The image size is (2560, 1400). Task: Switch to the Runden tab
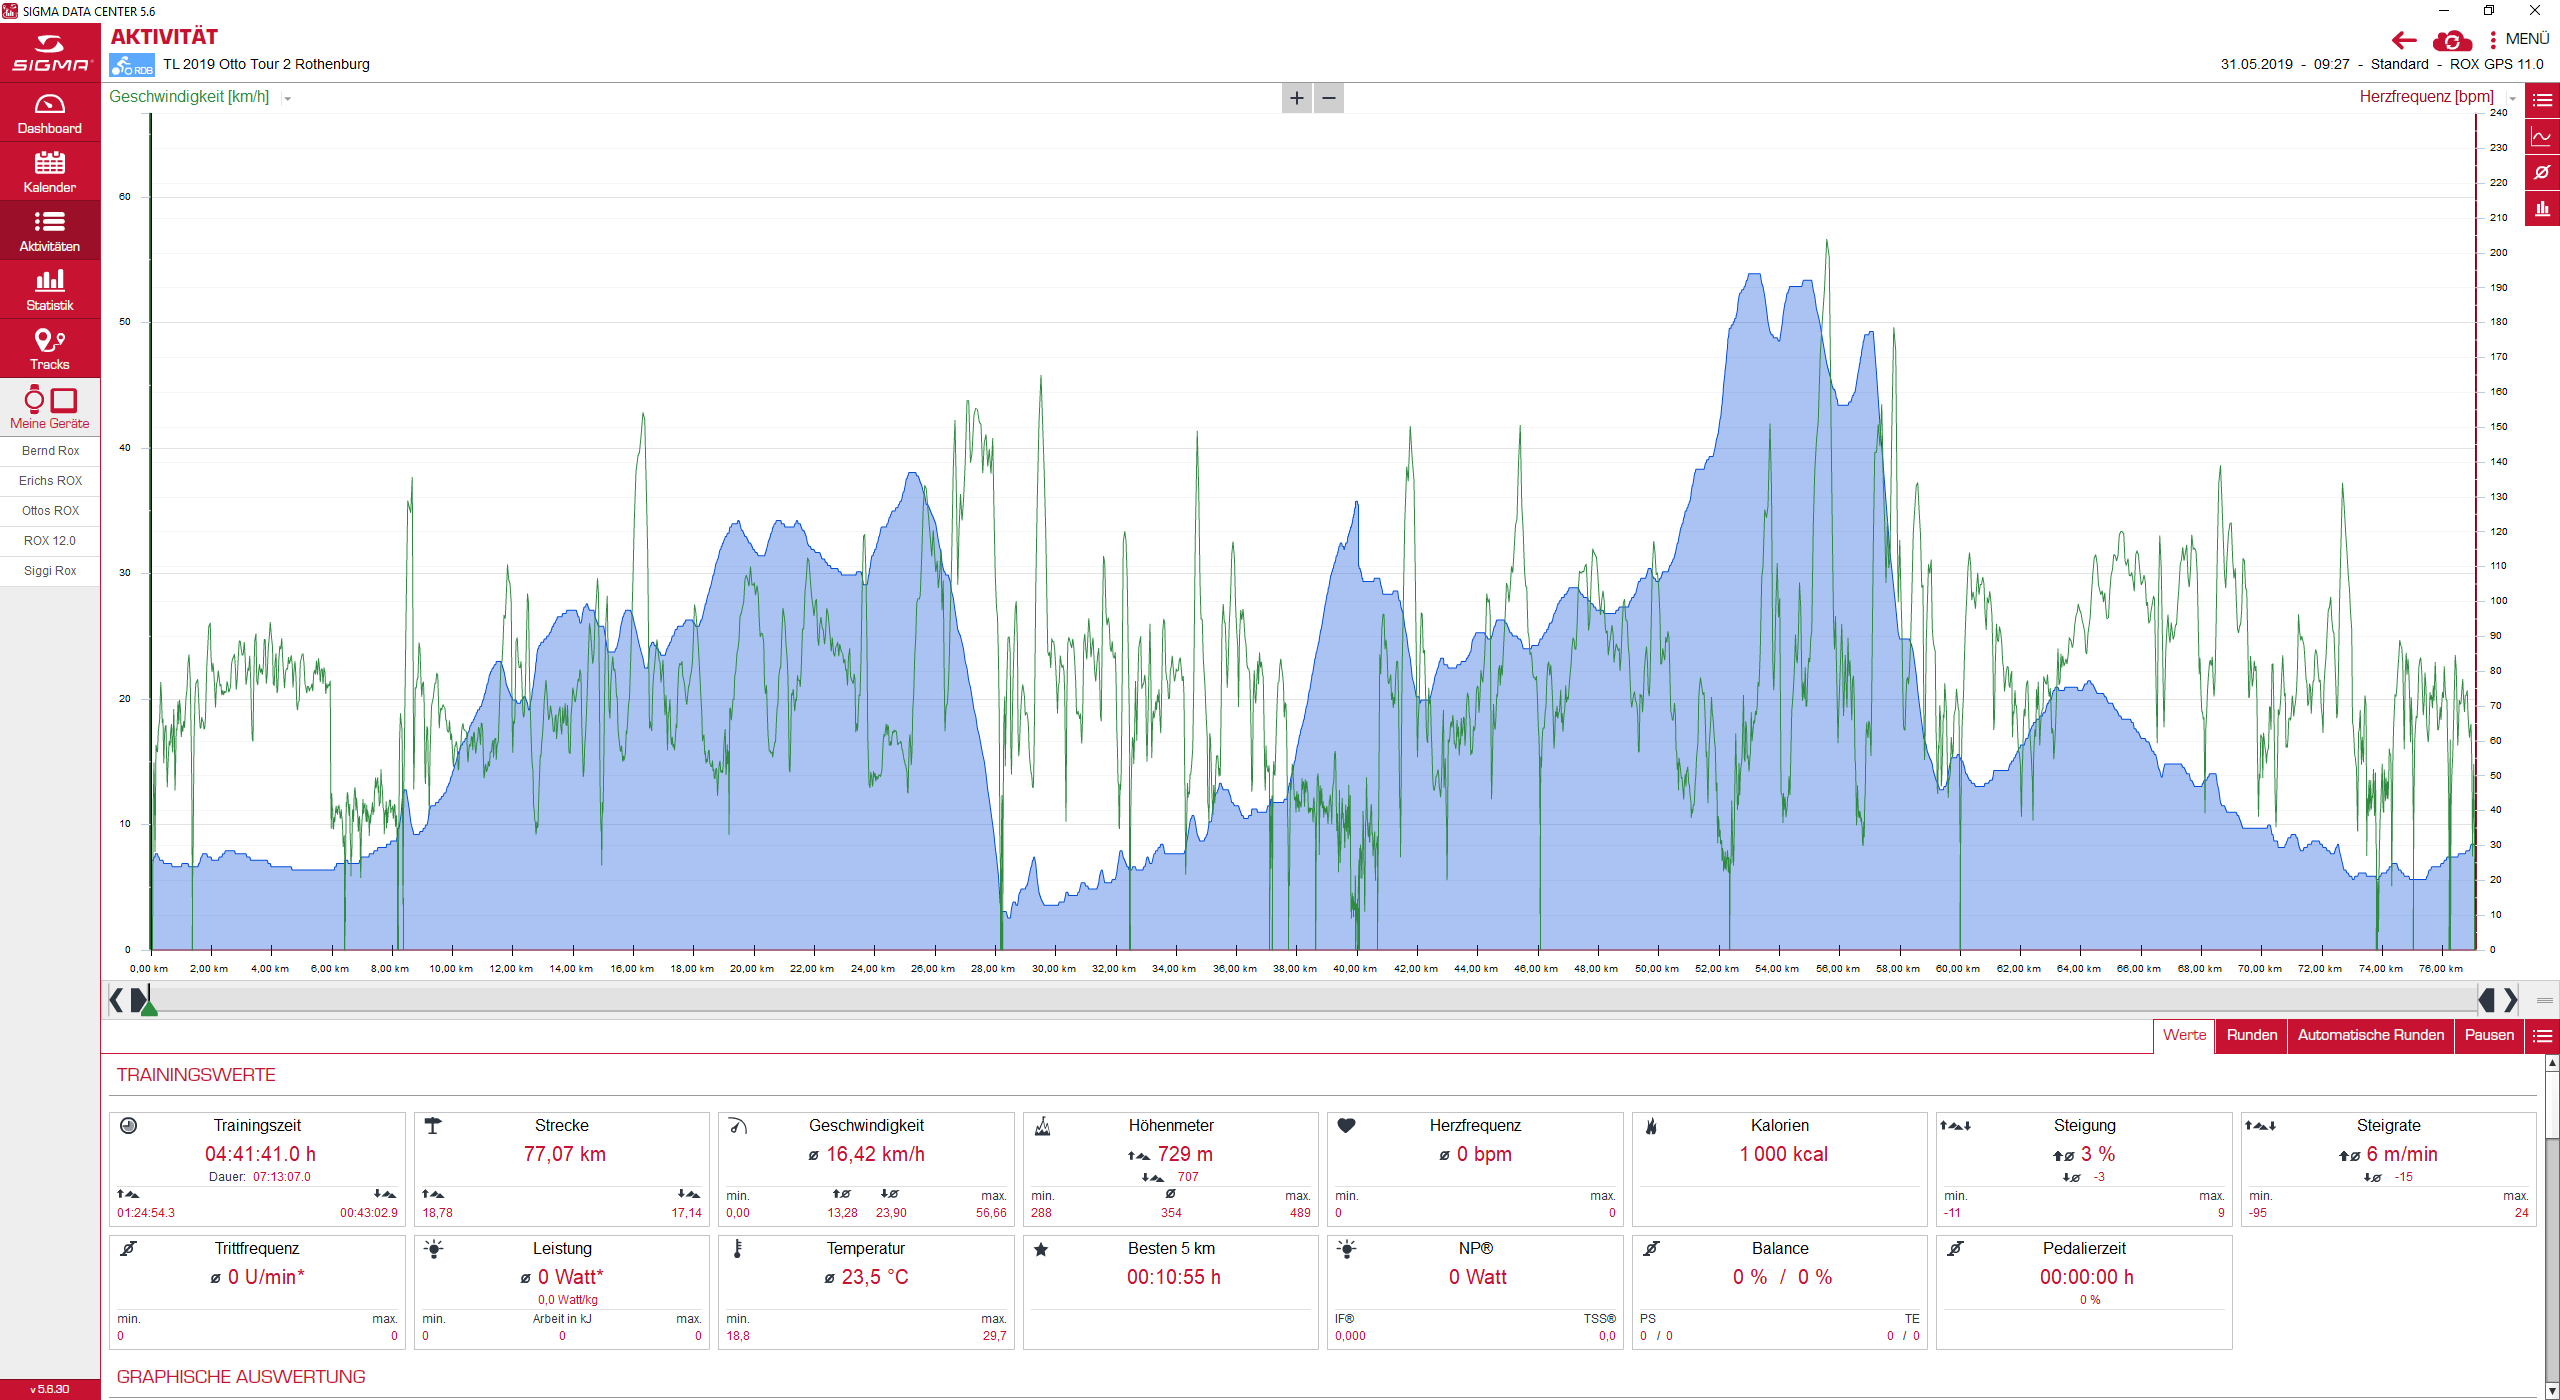tap(2251, 1035)
